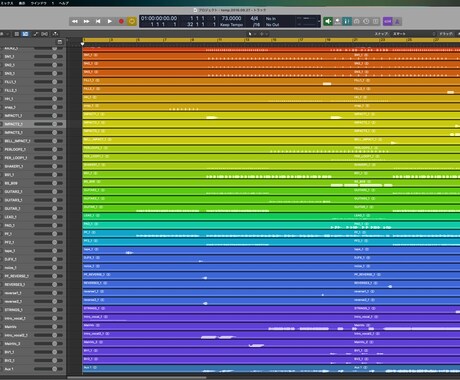Click bar 21 on the timeline ruler
460x380 pixels.
(355, 40)
